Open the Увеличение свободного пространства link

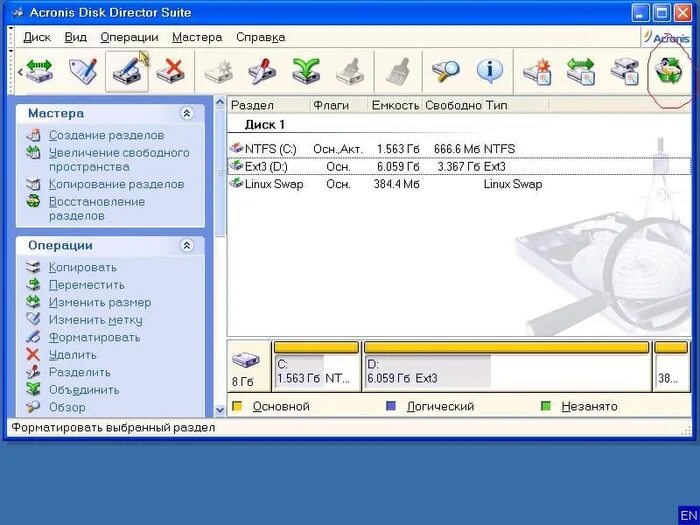(119, 159)
